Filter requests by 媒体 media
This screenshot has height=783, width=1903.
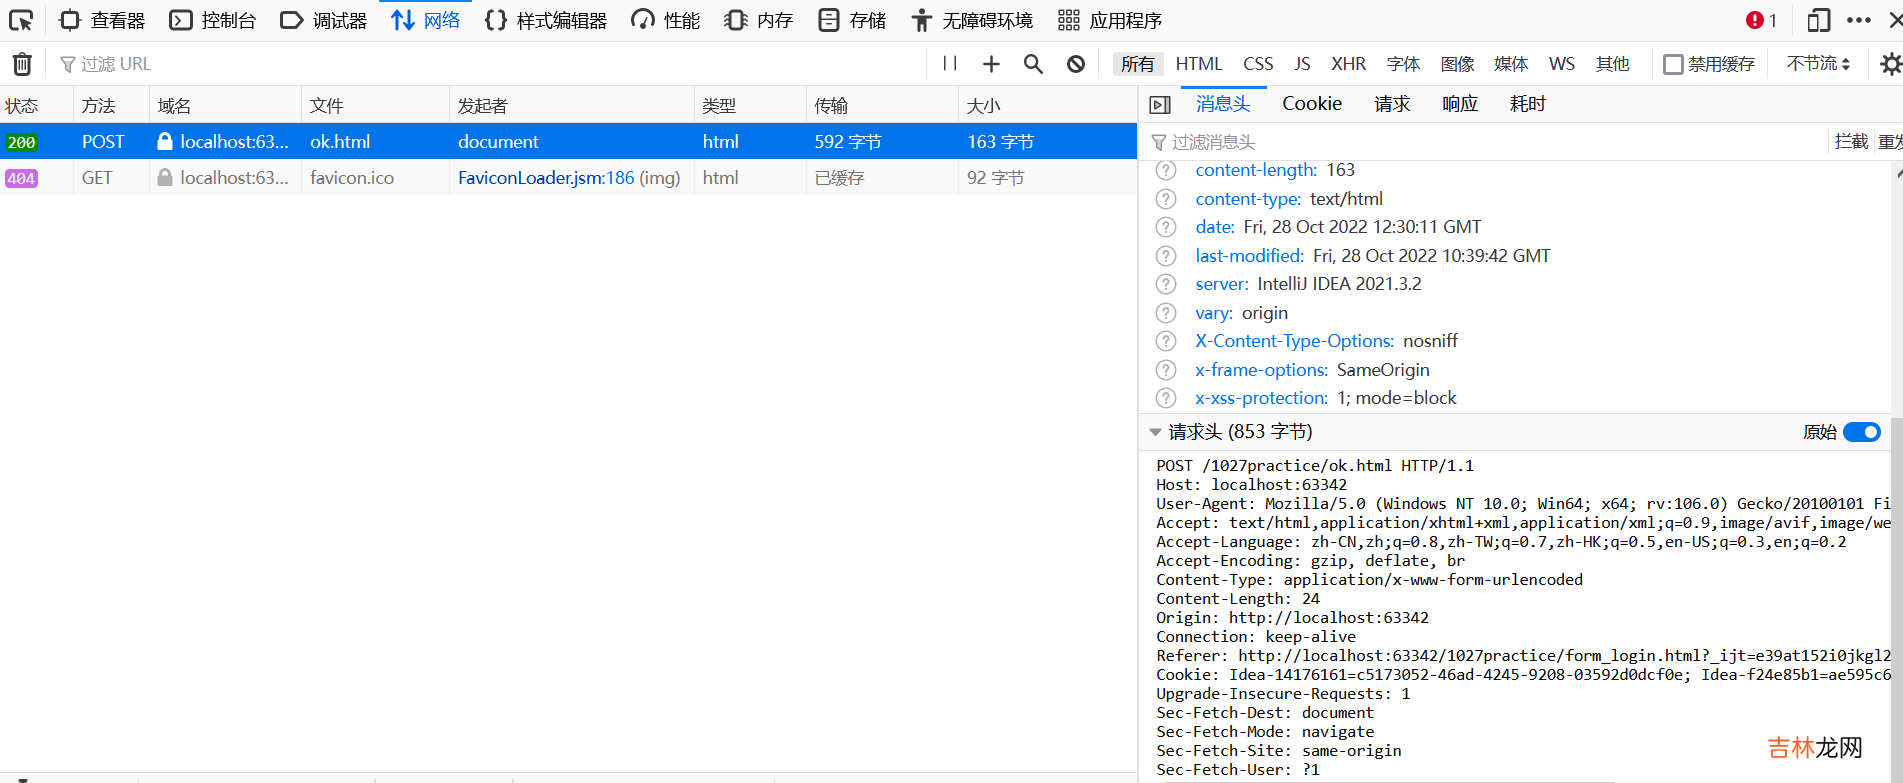(x=1511, y=64)
